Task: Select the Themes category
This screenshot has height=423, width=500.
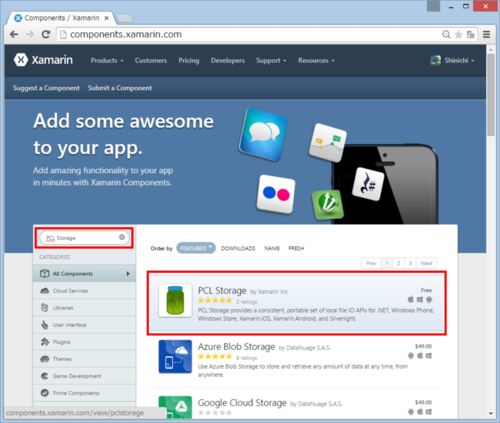Action: (x=84, y=359)
